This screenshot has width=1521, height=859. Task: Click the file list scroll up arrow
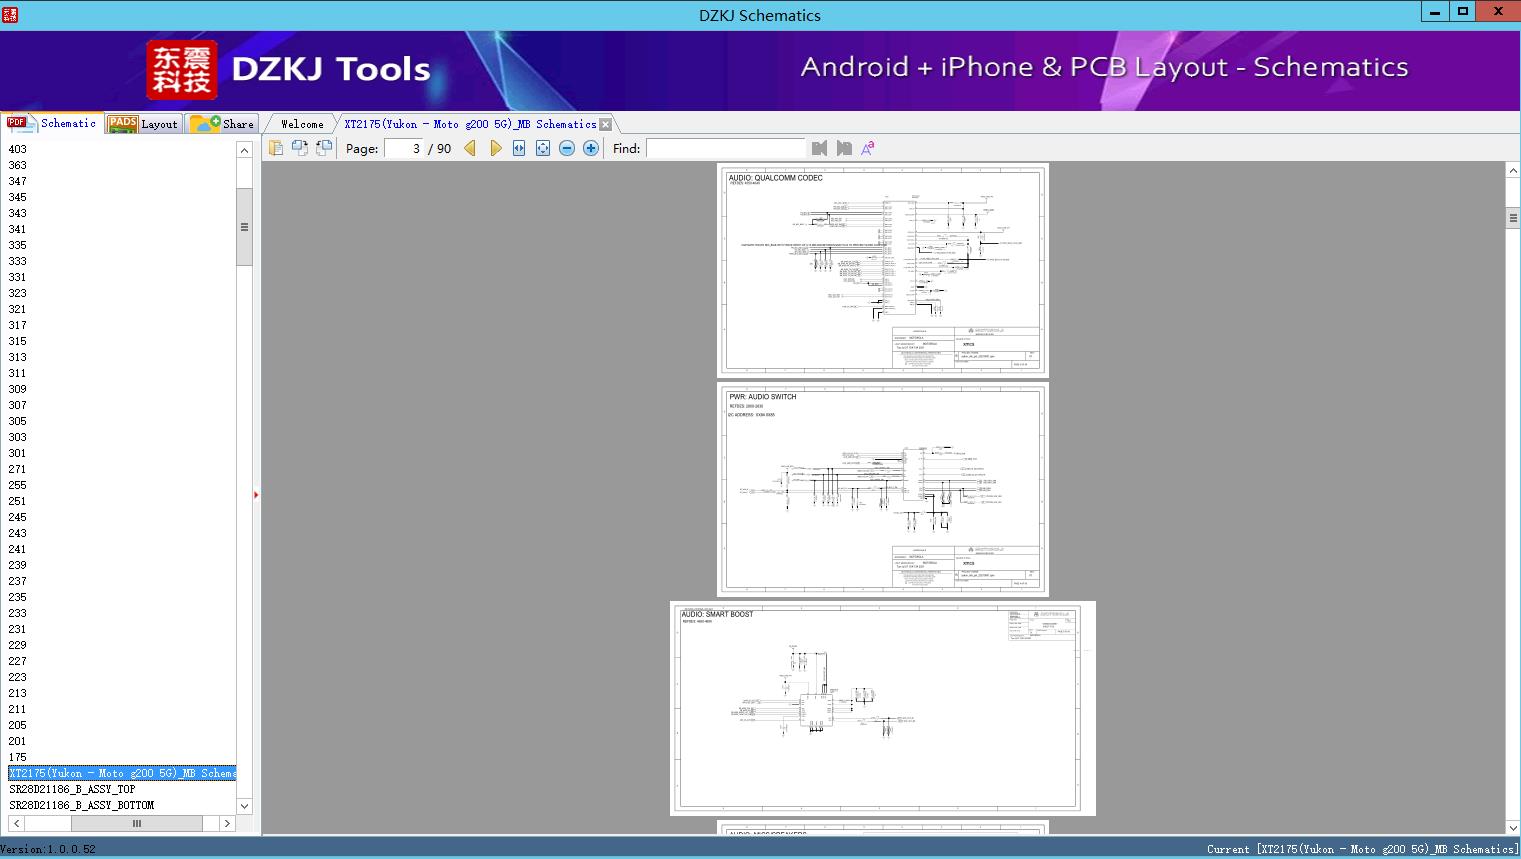point(244,150)
